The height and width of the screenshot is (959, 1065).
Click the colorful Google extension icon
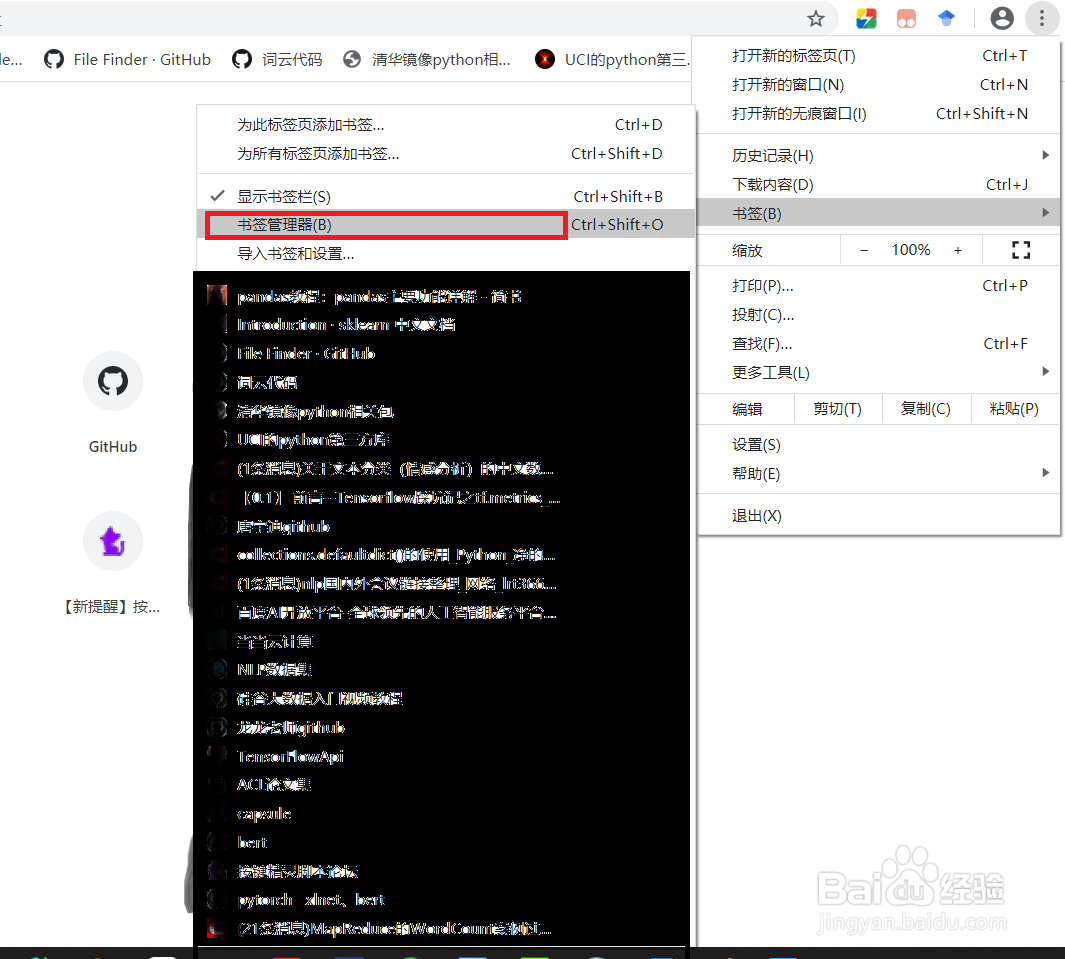866,18
